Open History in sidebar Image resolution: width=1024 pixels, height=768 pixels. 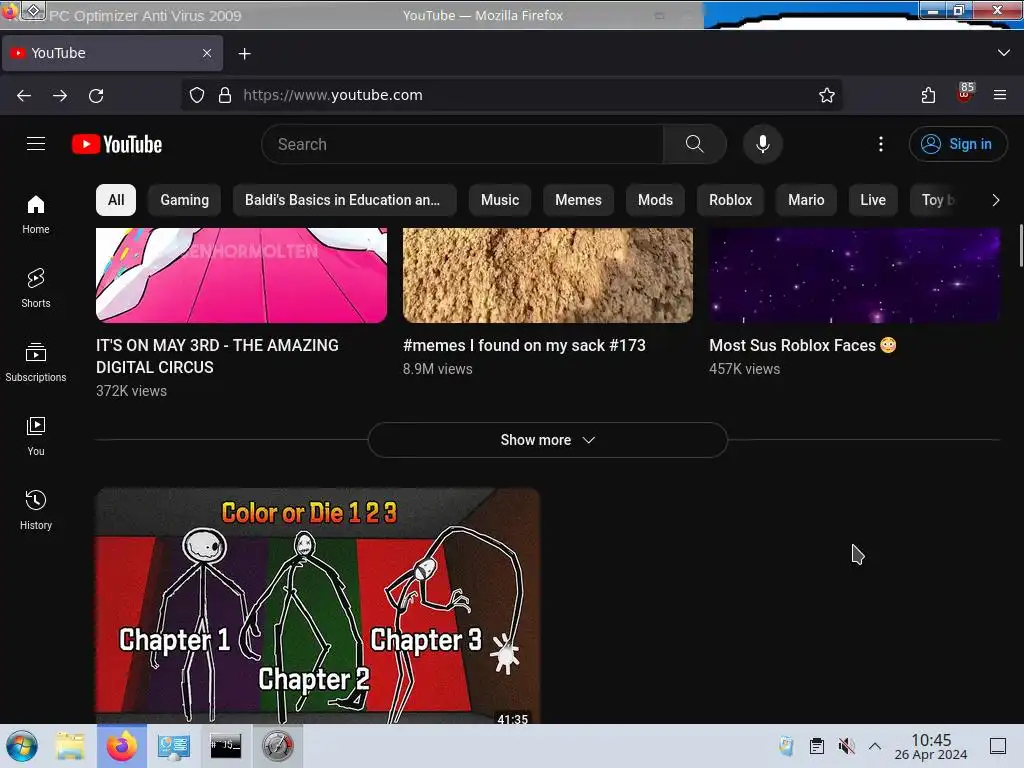(x=36, y=510)
